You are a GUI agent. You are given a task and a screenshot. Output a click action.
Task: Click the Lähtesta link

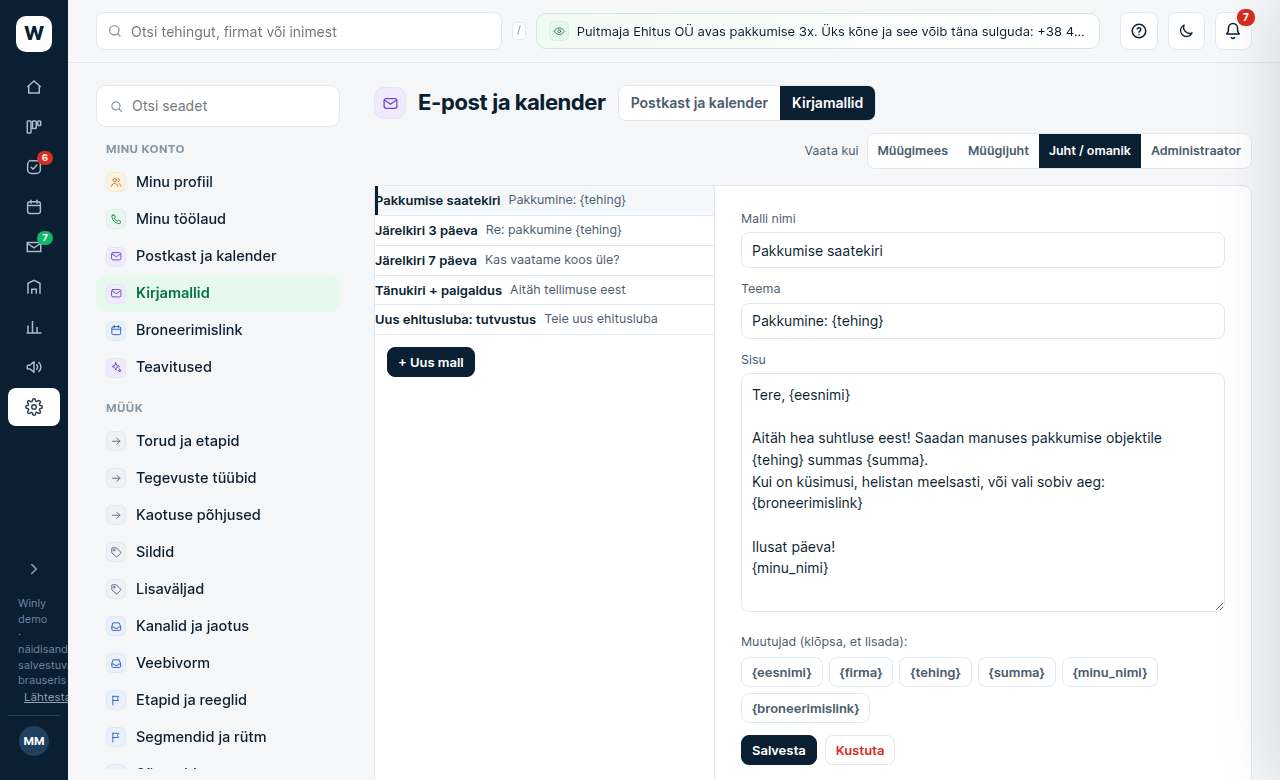pos(47,697)
